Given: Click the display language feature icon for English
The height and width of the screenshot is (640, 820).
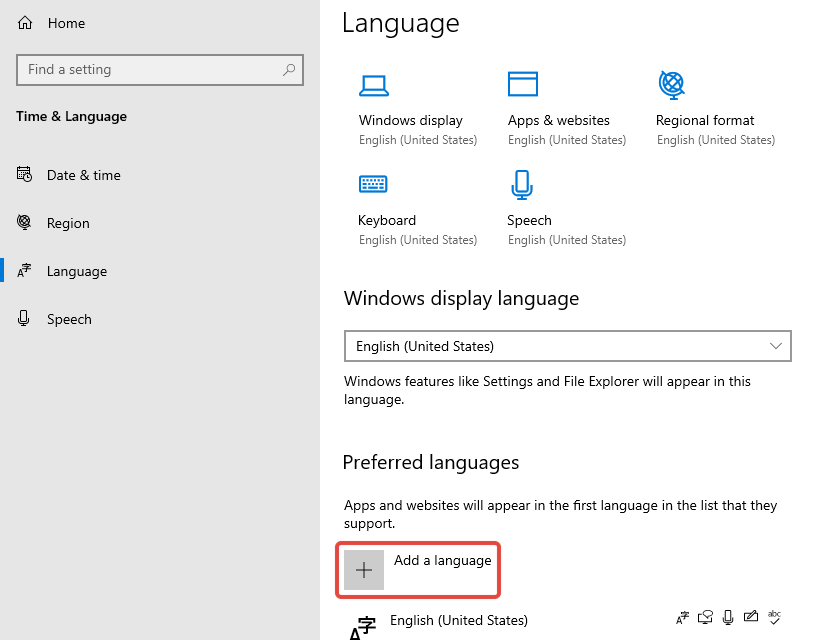Looking at the screenshot, I should pos(682,618).
